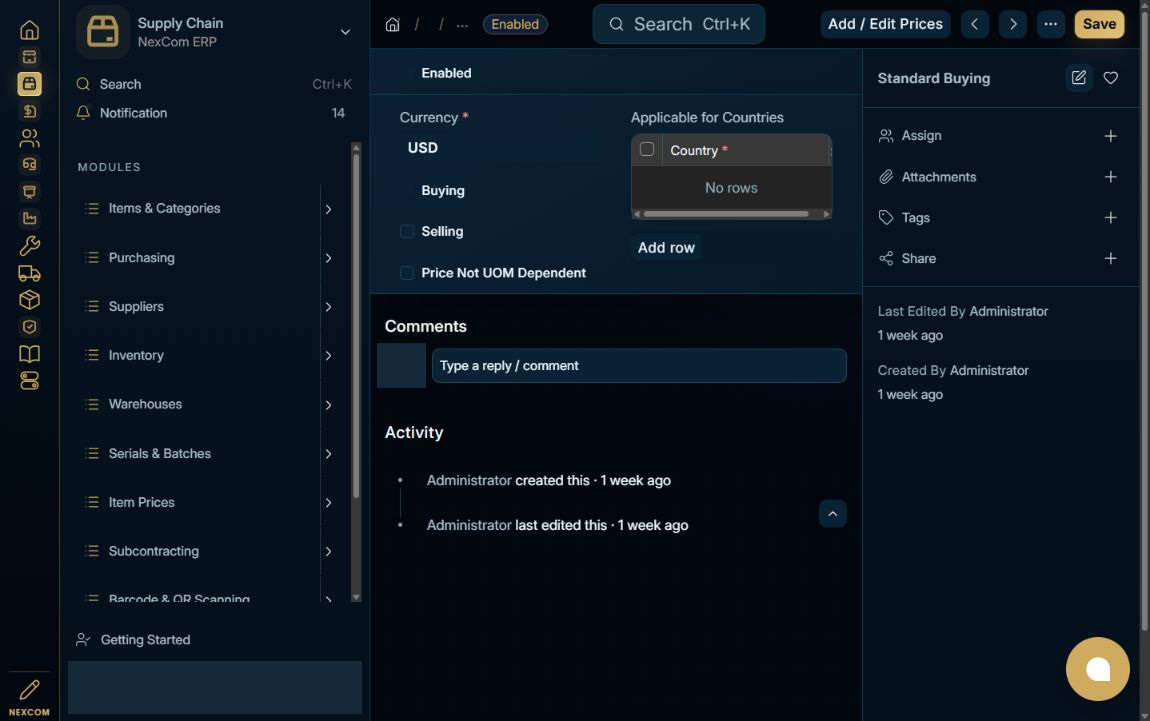Screen dimensions: 1150x721
Task: Open the support headset icon in the left rail
Action: pos(29,164)
